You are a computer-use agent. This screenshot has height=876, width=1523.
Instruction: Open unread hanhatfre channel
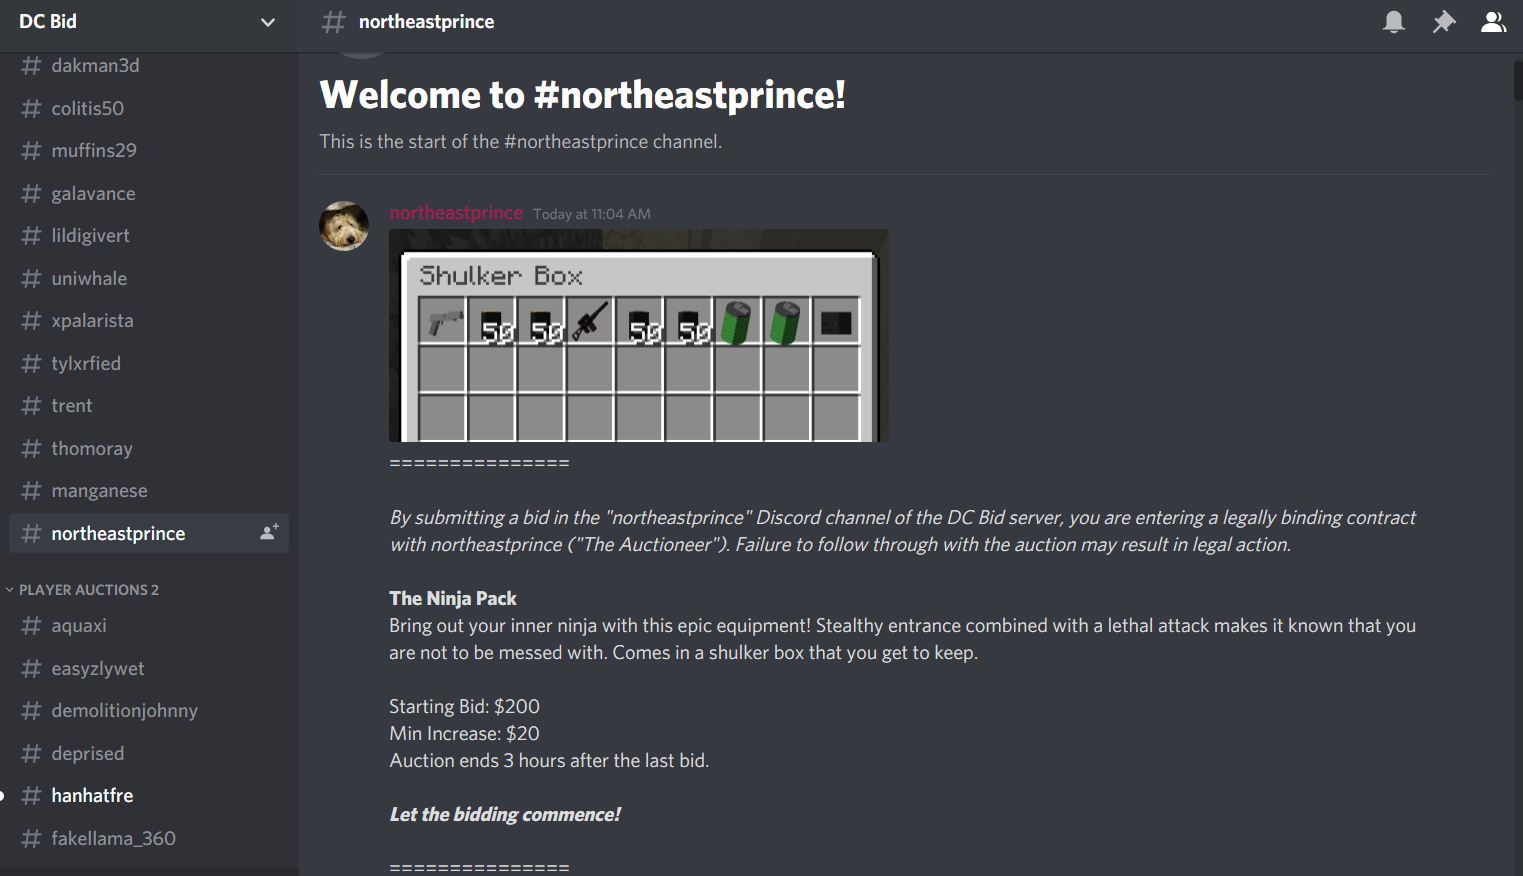(x=149, y=795)
